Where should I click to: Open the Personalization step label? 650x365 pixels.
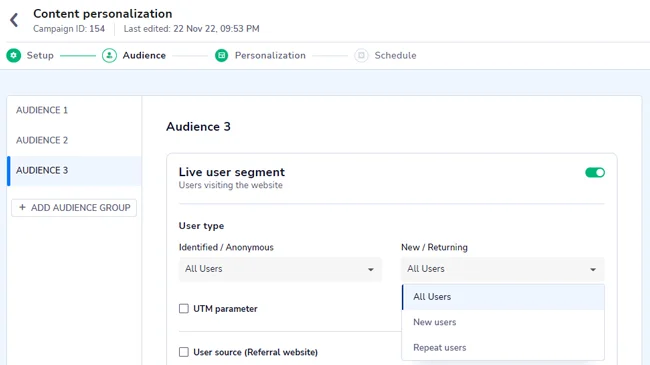pyautogui.click(x=270, y=56)
